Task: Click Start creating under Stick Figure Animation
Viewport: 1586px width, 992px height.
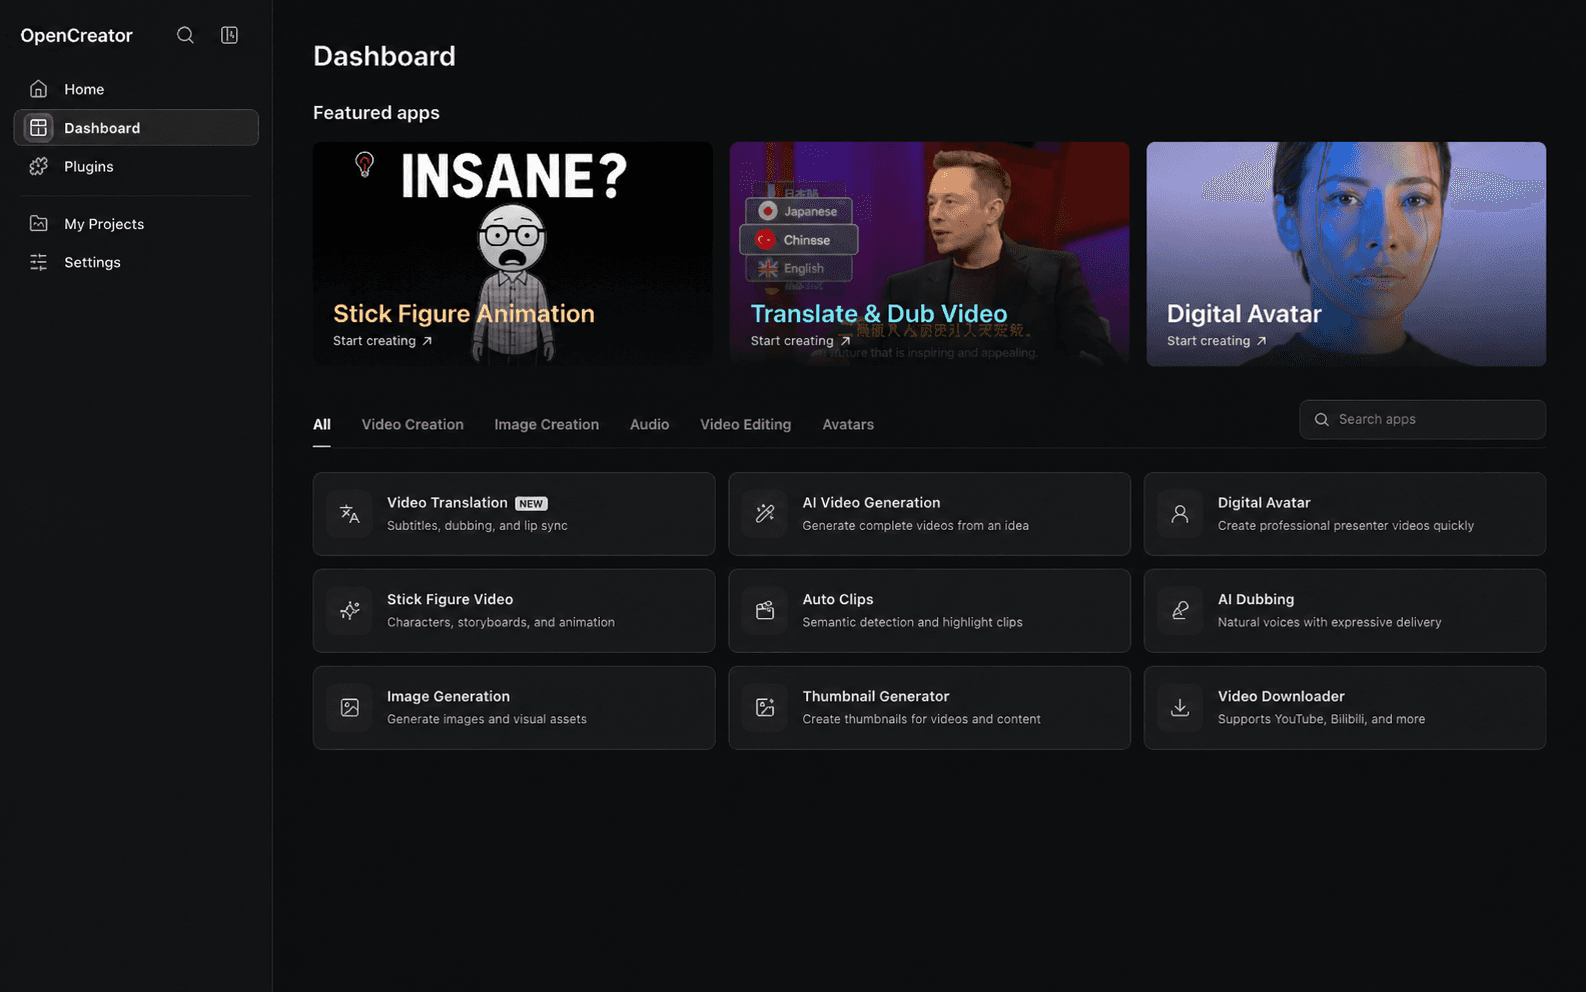Action: 383,341
